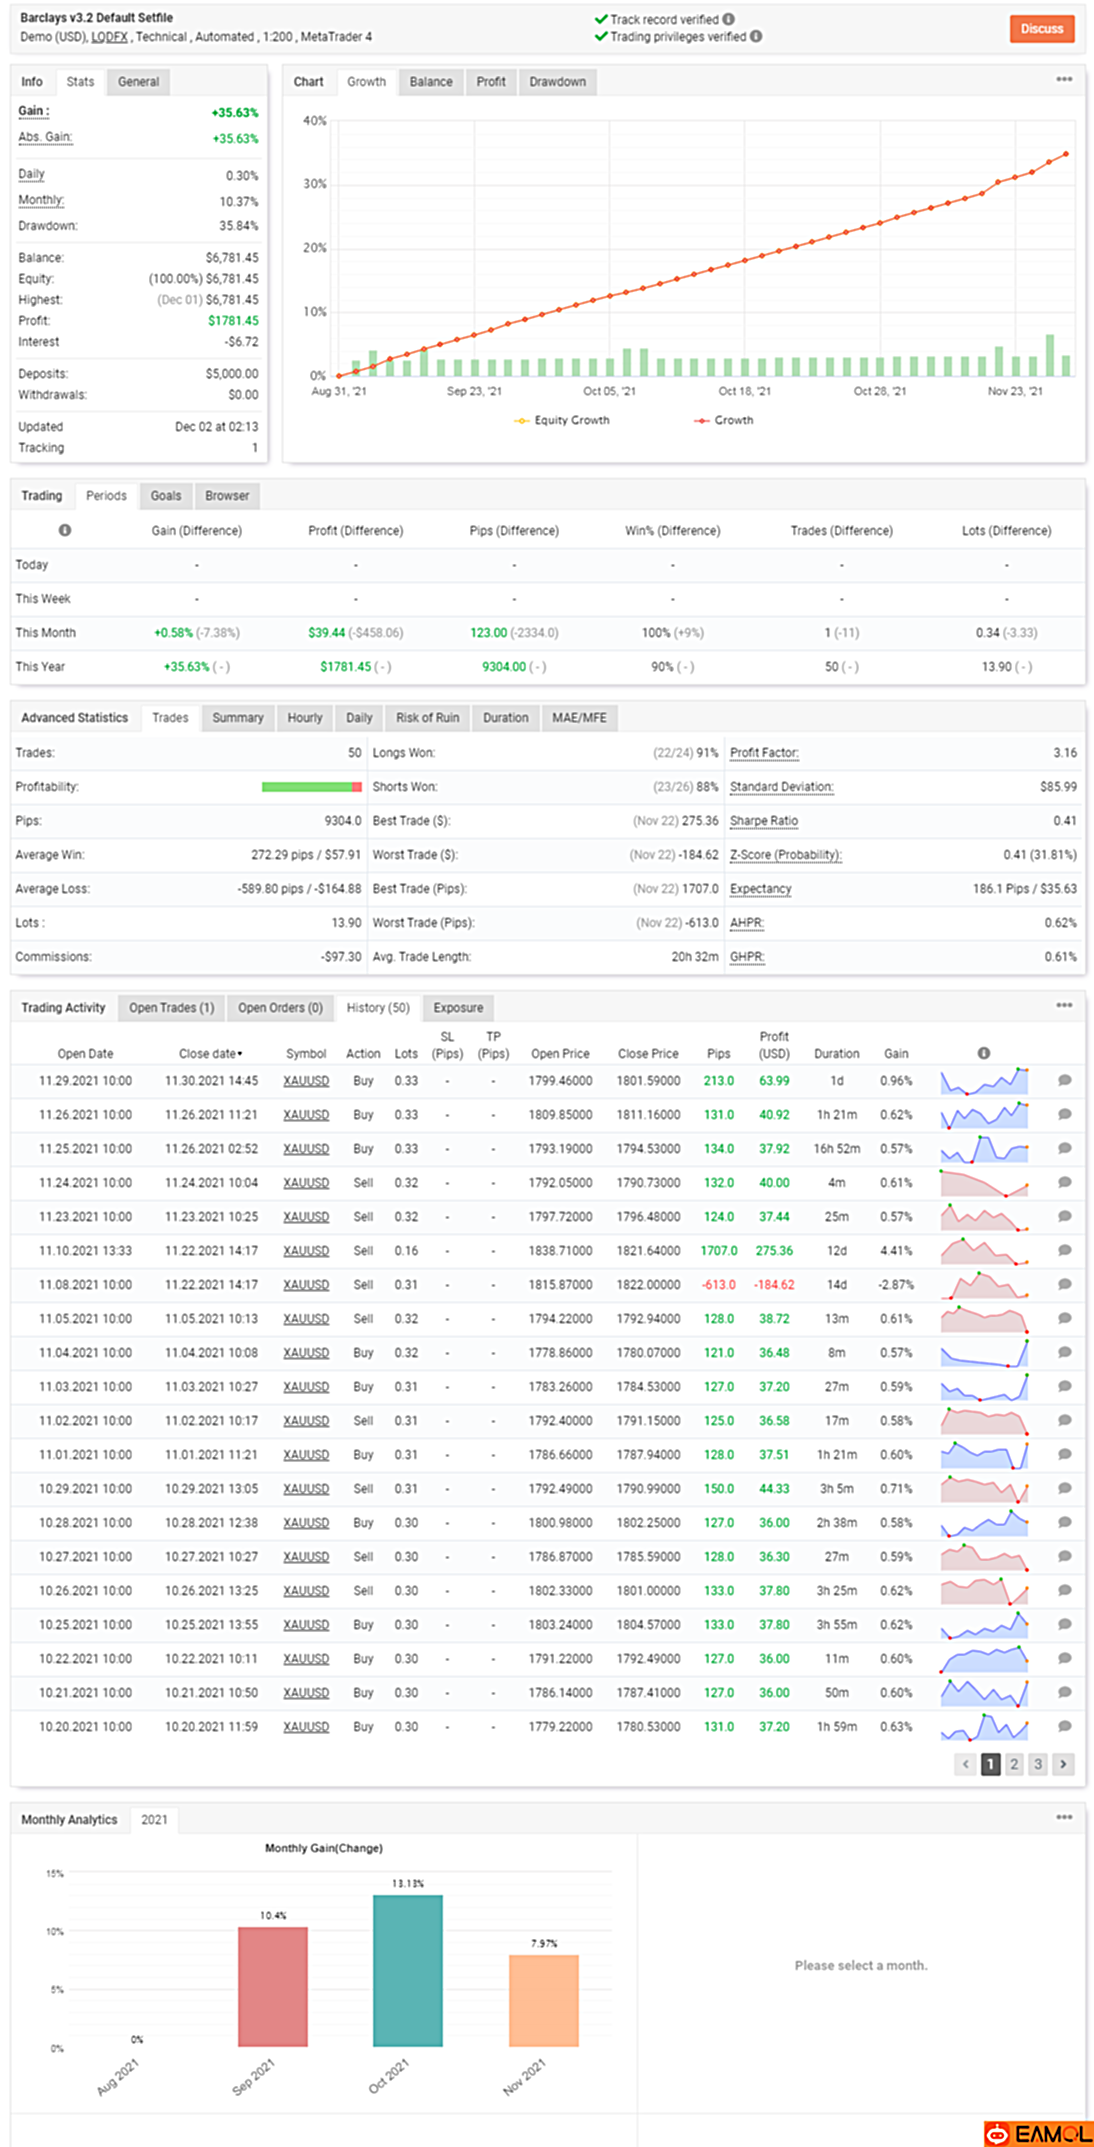Switch to the Drawdown chart tab

(557, 82)
